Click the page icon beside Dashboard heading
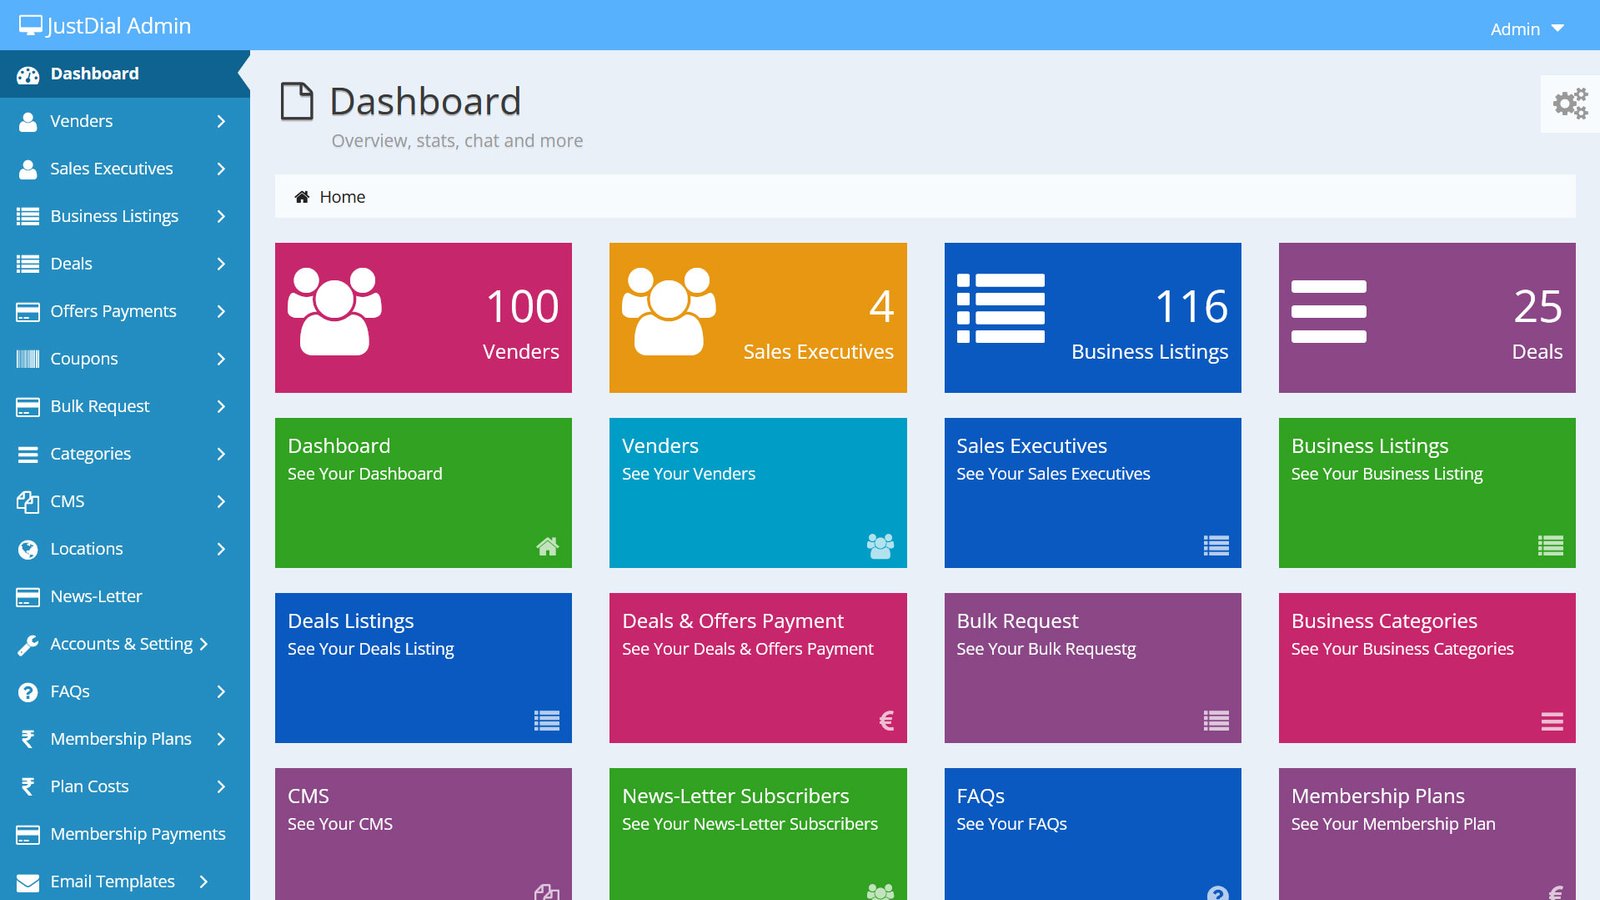Viewport: 1600px width, 900px height. [297, 101]
